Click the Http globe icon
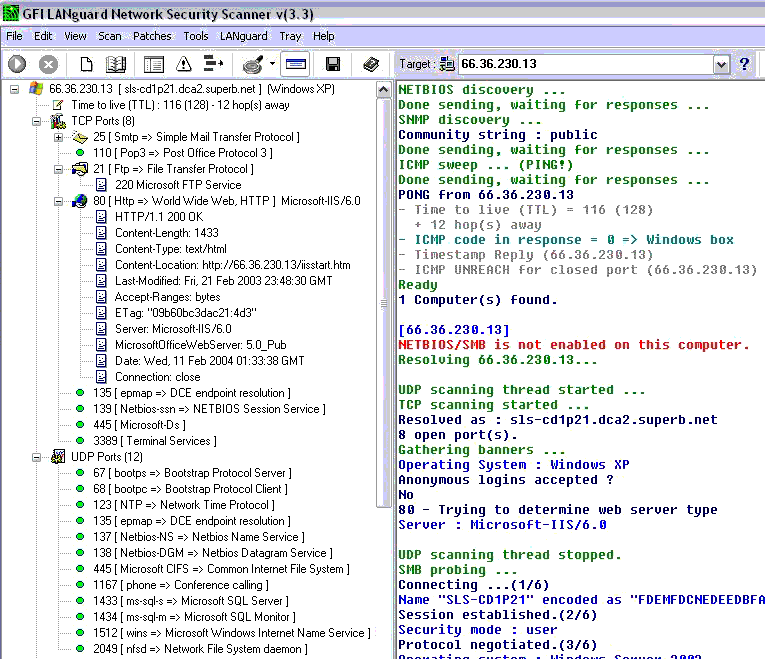 pos(80,201)
